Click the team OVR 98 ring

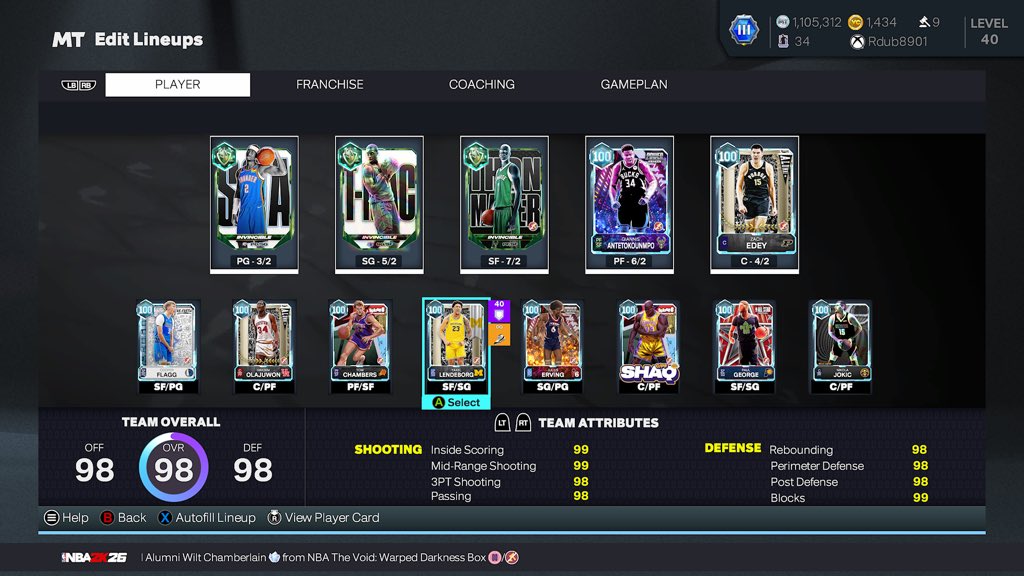click(x=174, y=467)
